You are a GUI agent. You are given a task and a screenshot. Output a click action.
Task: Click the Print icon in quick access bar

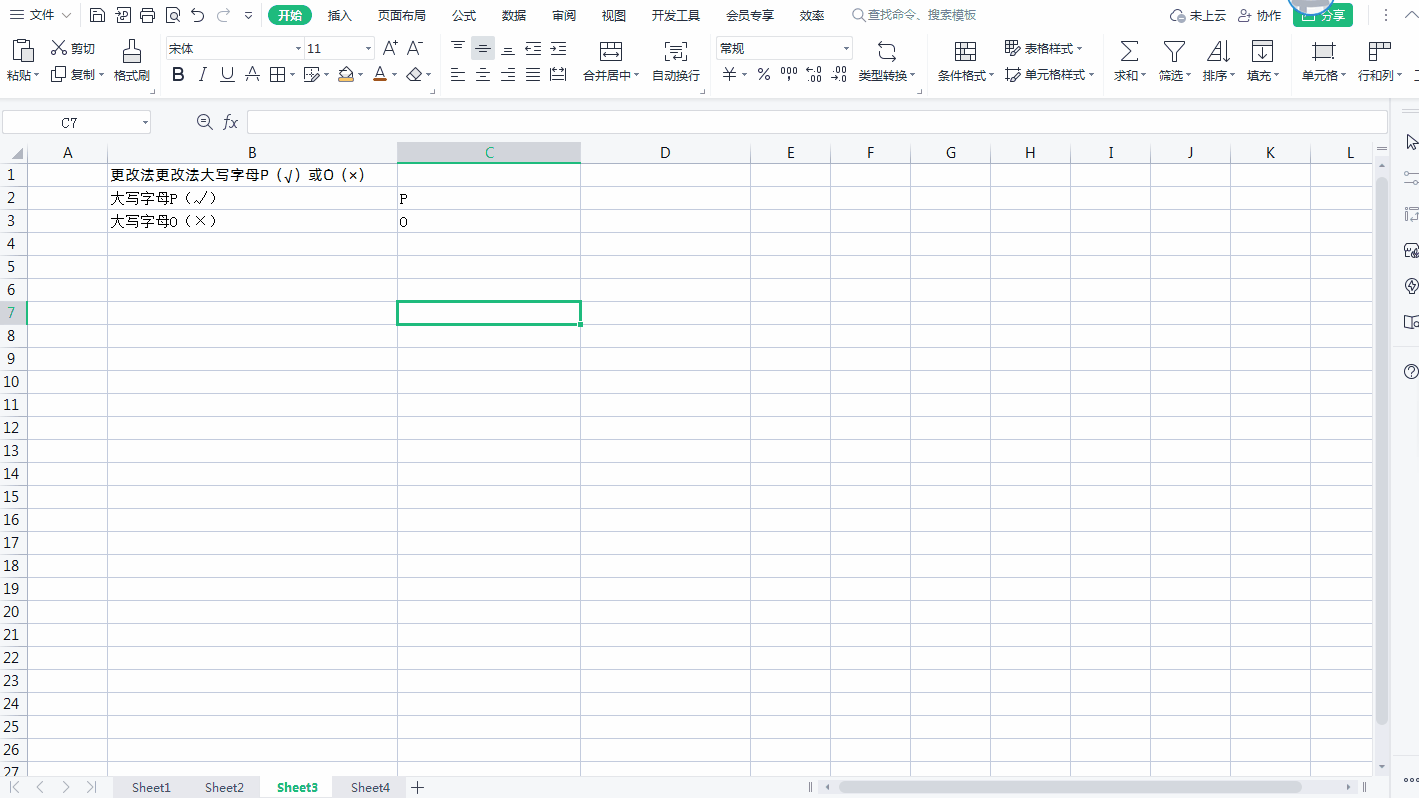click(x=148, y=15)
